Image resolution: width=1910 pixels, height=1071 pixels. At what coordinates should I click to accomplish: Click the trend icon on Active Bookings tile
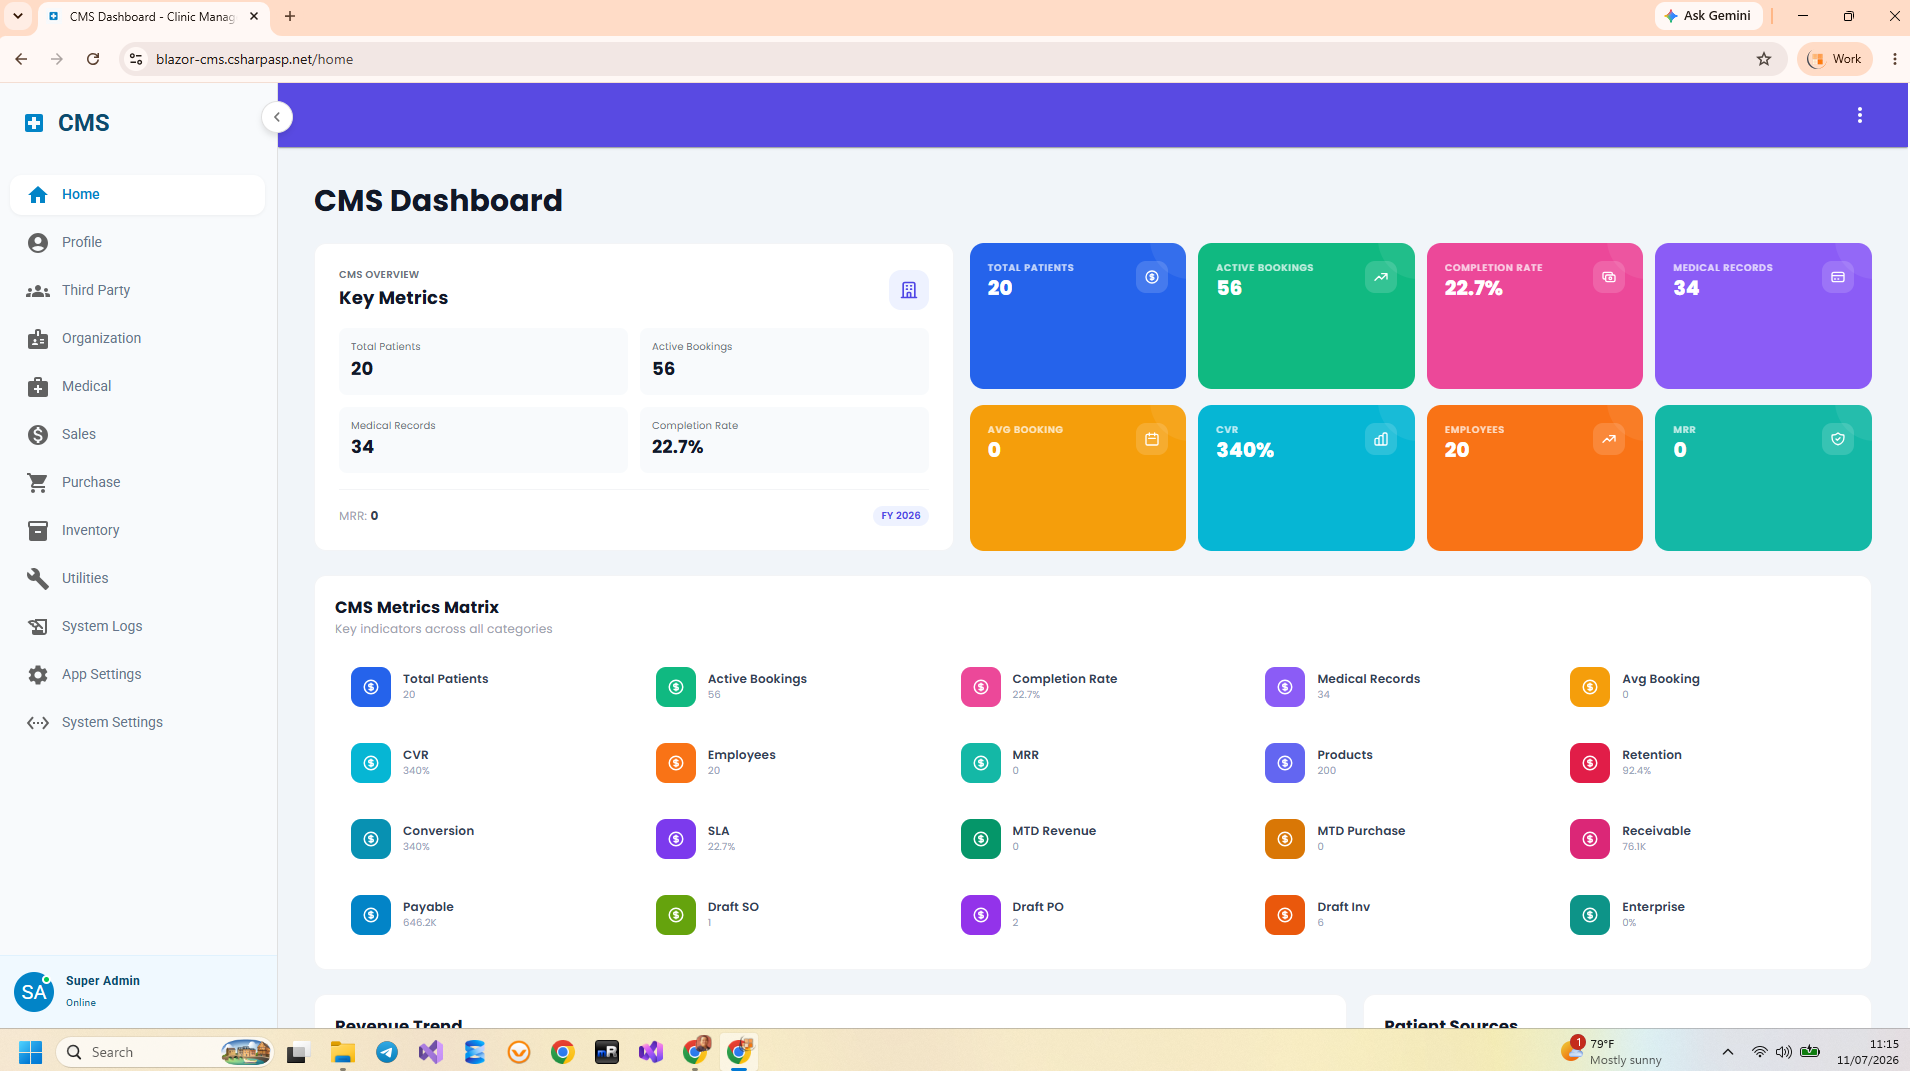pyautogui.click(x=1380, y=277)
